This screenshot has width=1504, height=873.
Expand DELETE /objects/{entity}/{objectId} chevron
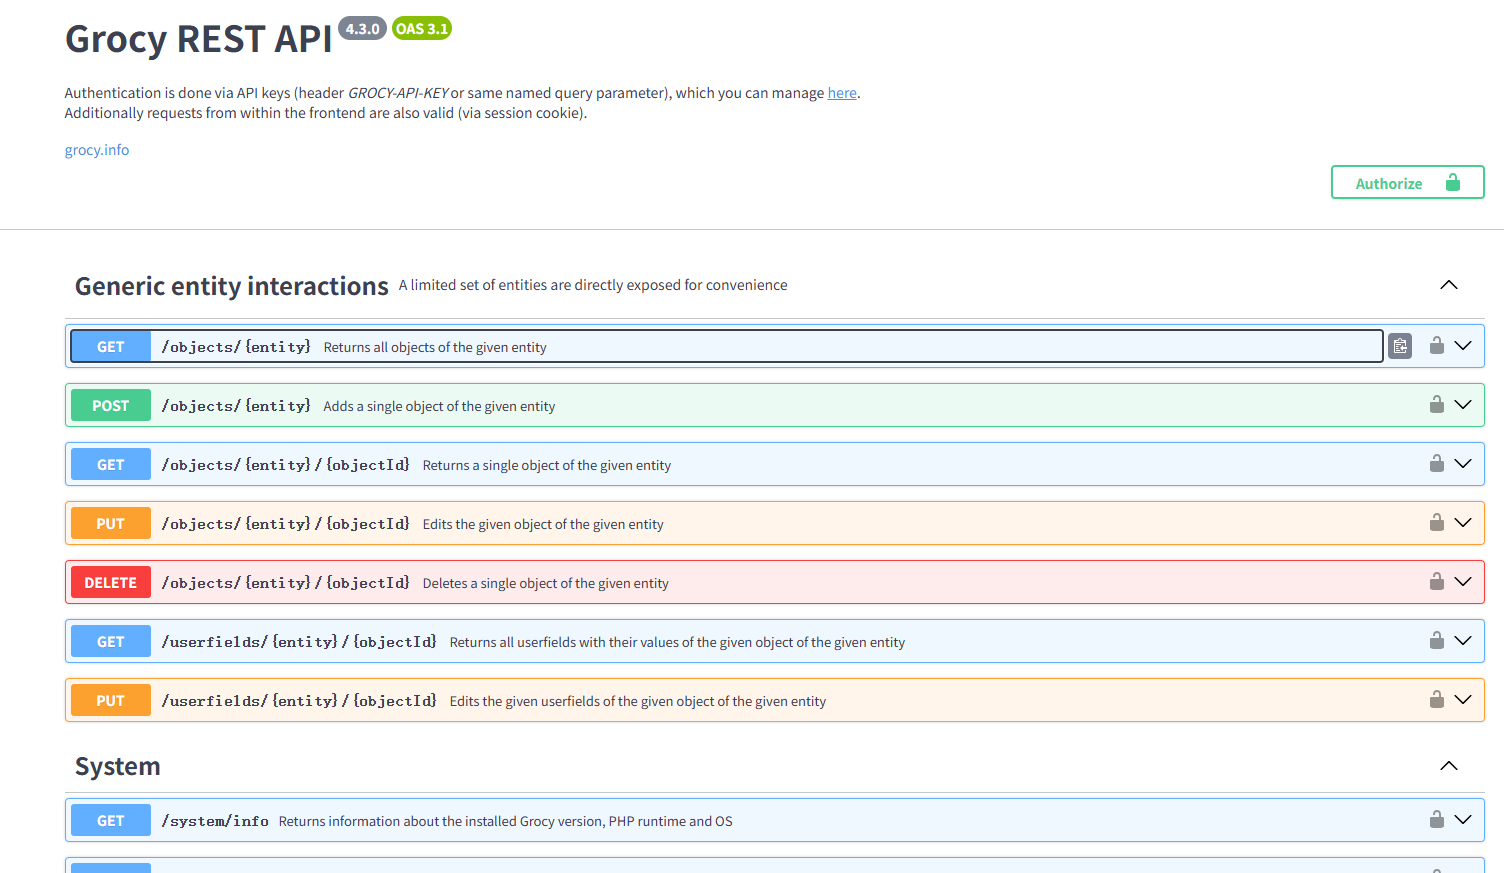[x=1463, y=582]
